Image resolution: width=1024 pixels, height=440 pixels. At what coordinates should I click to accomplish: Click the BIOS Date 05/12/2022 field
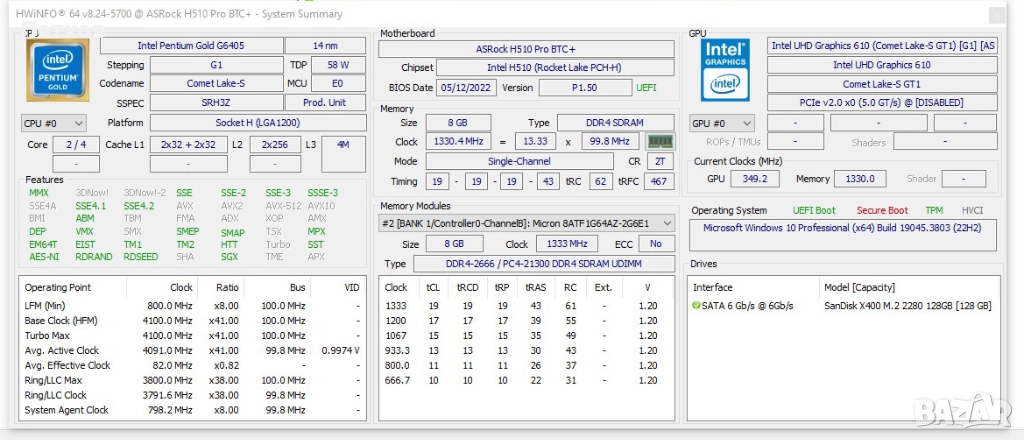tap(466, 88)
